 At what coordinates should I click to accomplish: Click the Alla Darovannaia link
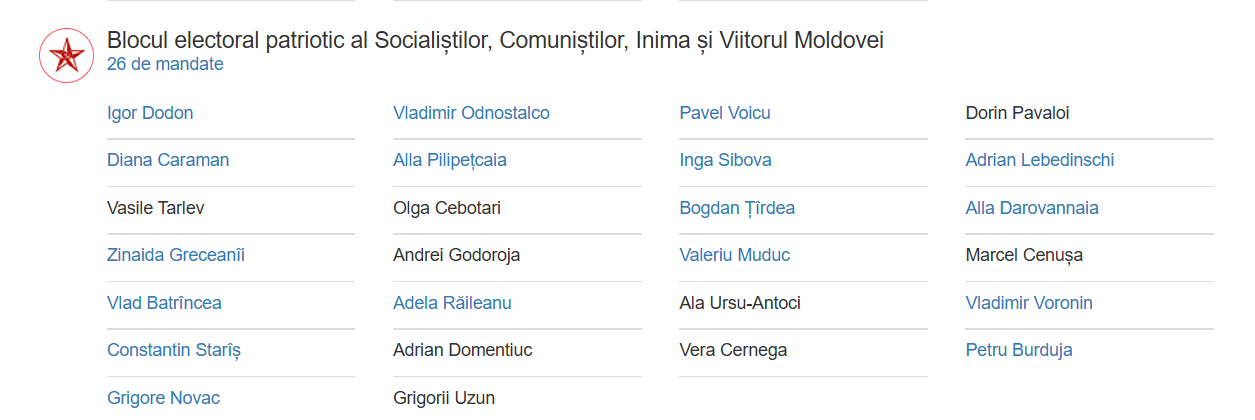coord(1032,208)
